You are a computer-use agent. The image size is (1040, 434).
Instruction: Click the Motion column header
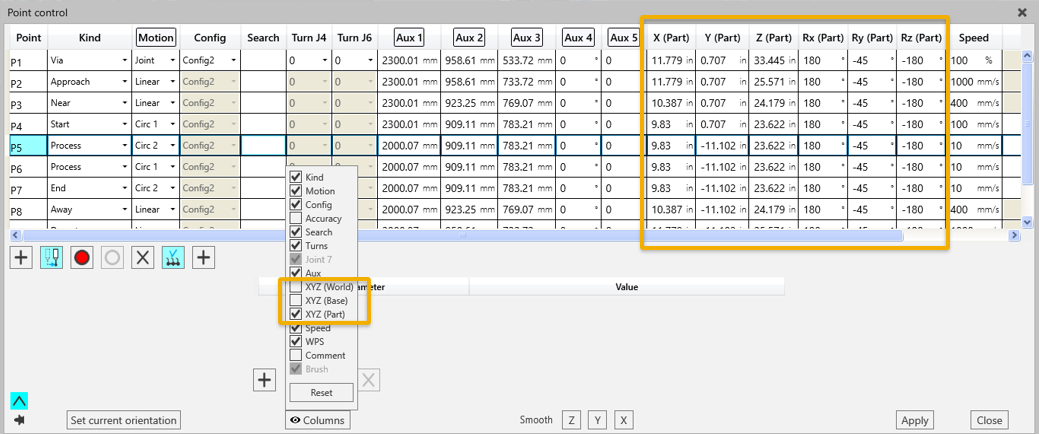tap(156, 38)
